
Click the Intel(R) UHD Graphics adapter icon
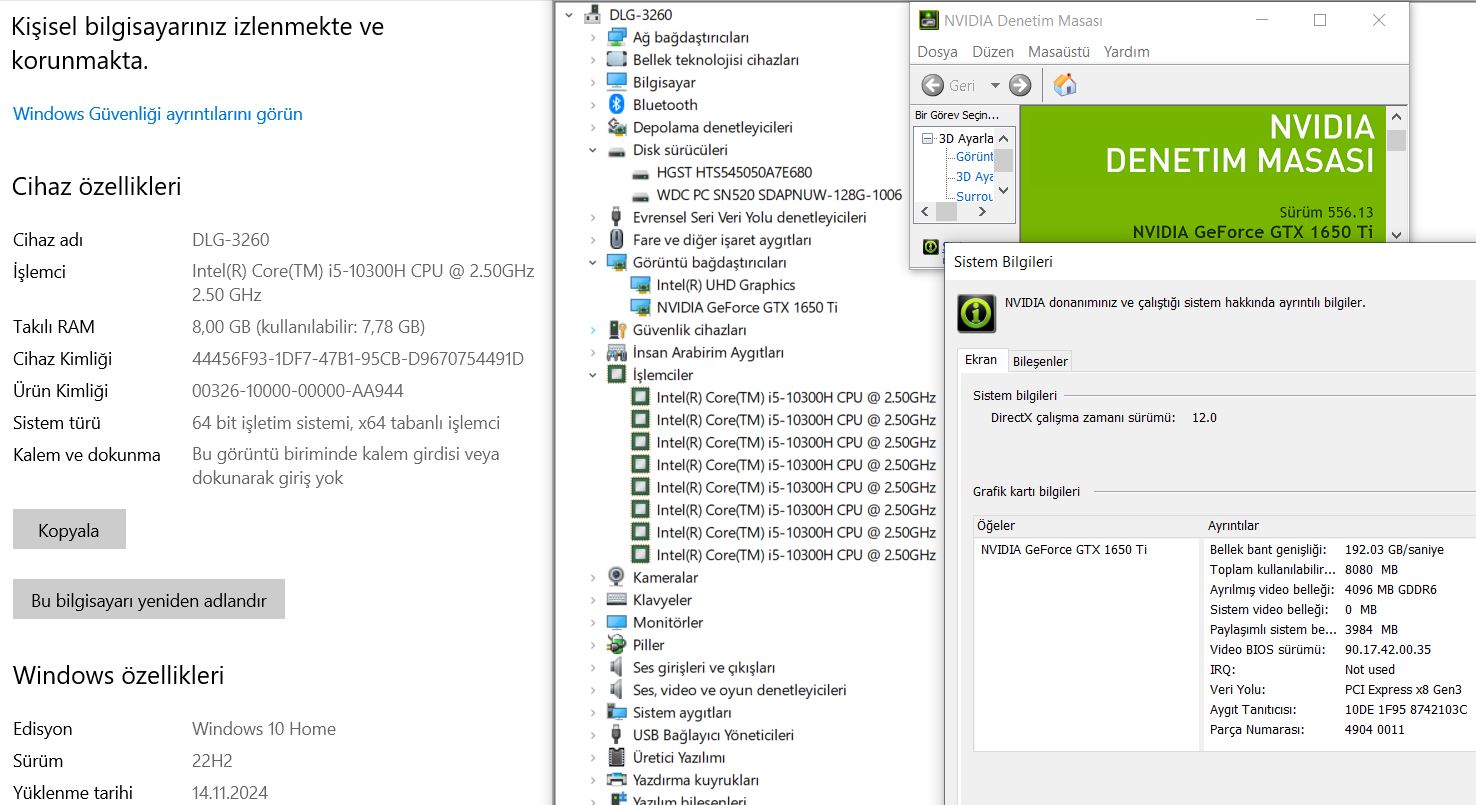(640, 285)
